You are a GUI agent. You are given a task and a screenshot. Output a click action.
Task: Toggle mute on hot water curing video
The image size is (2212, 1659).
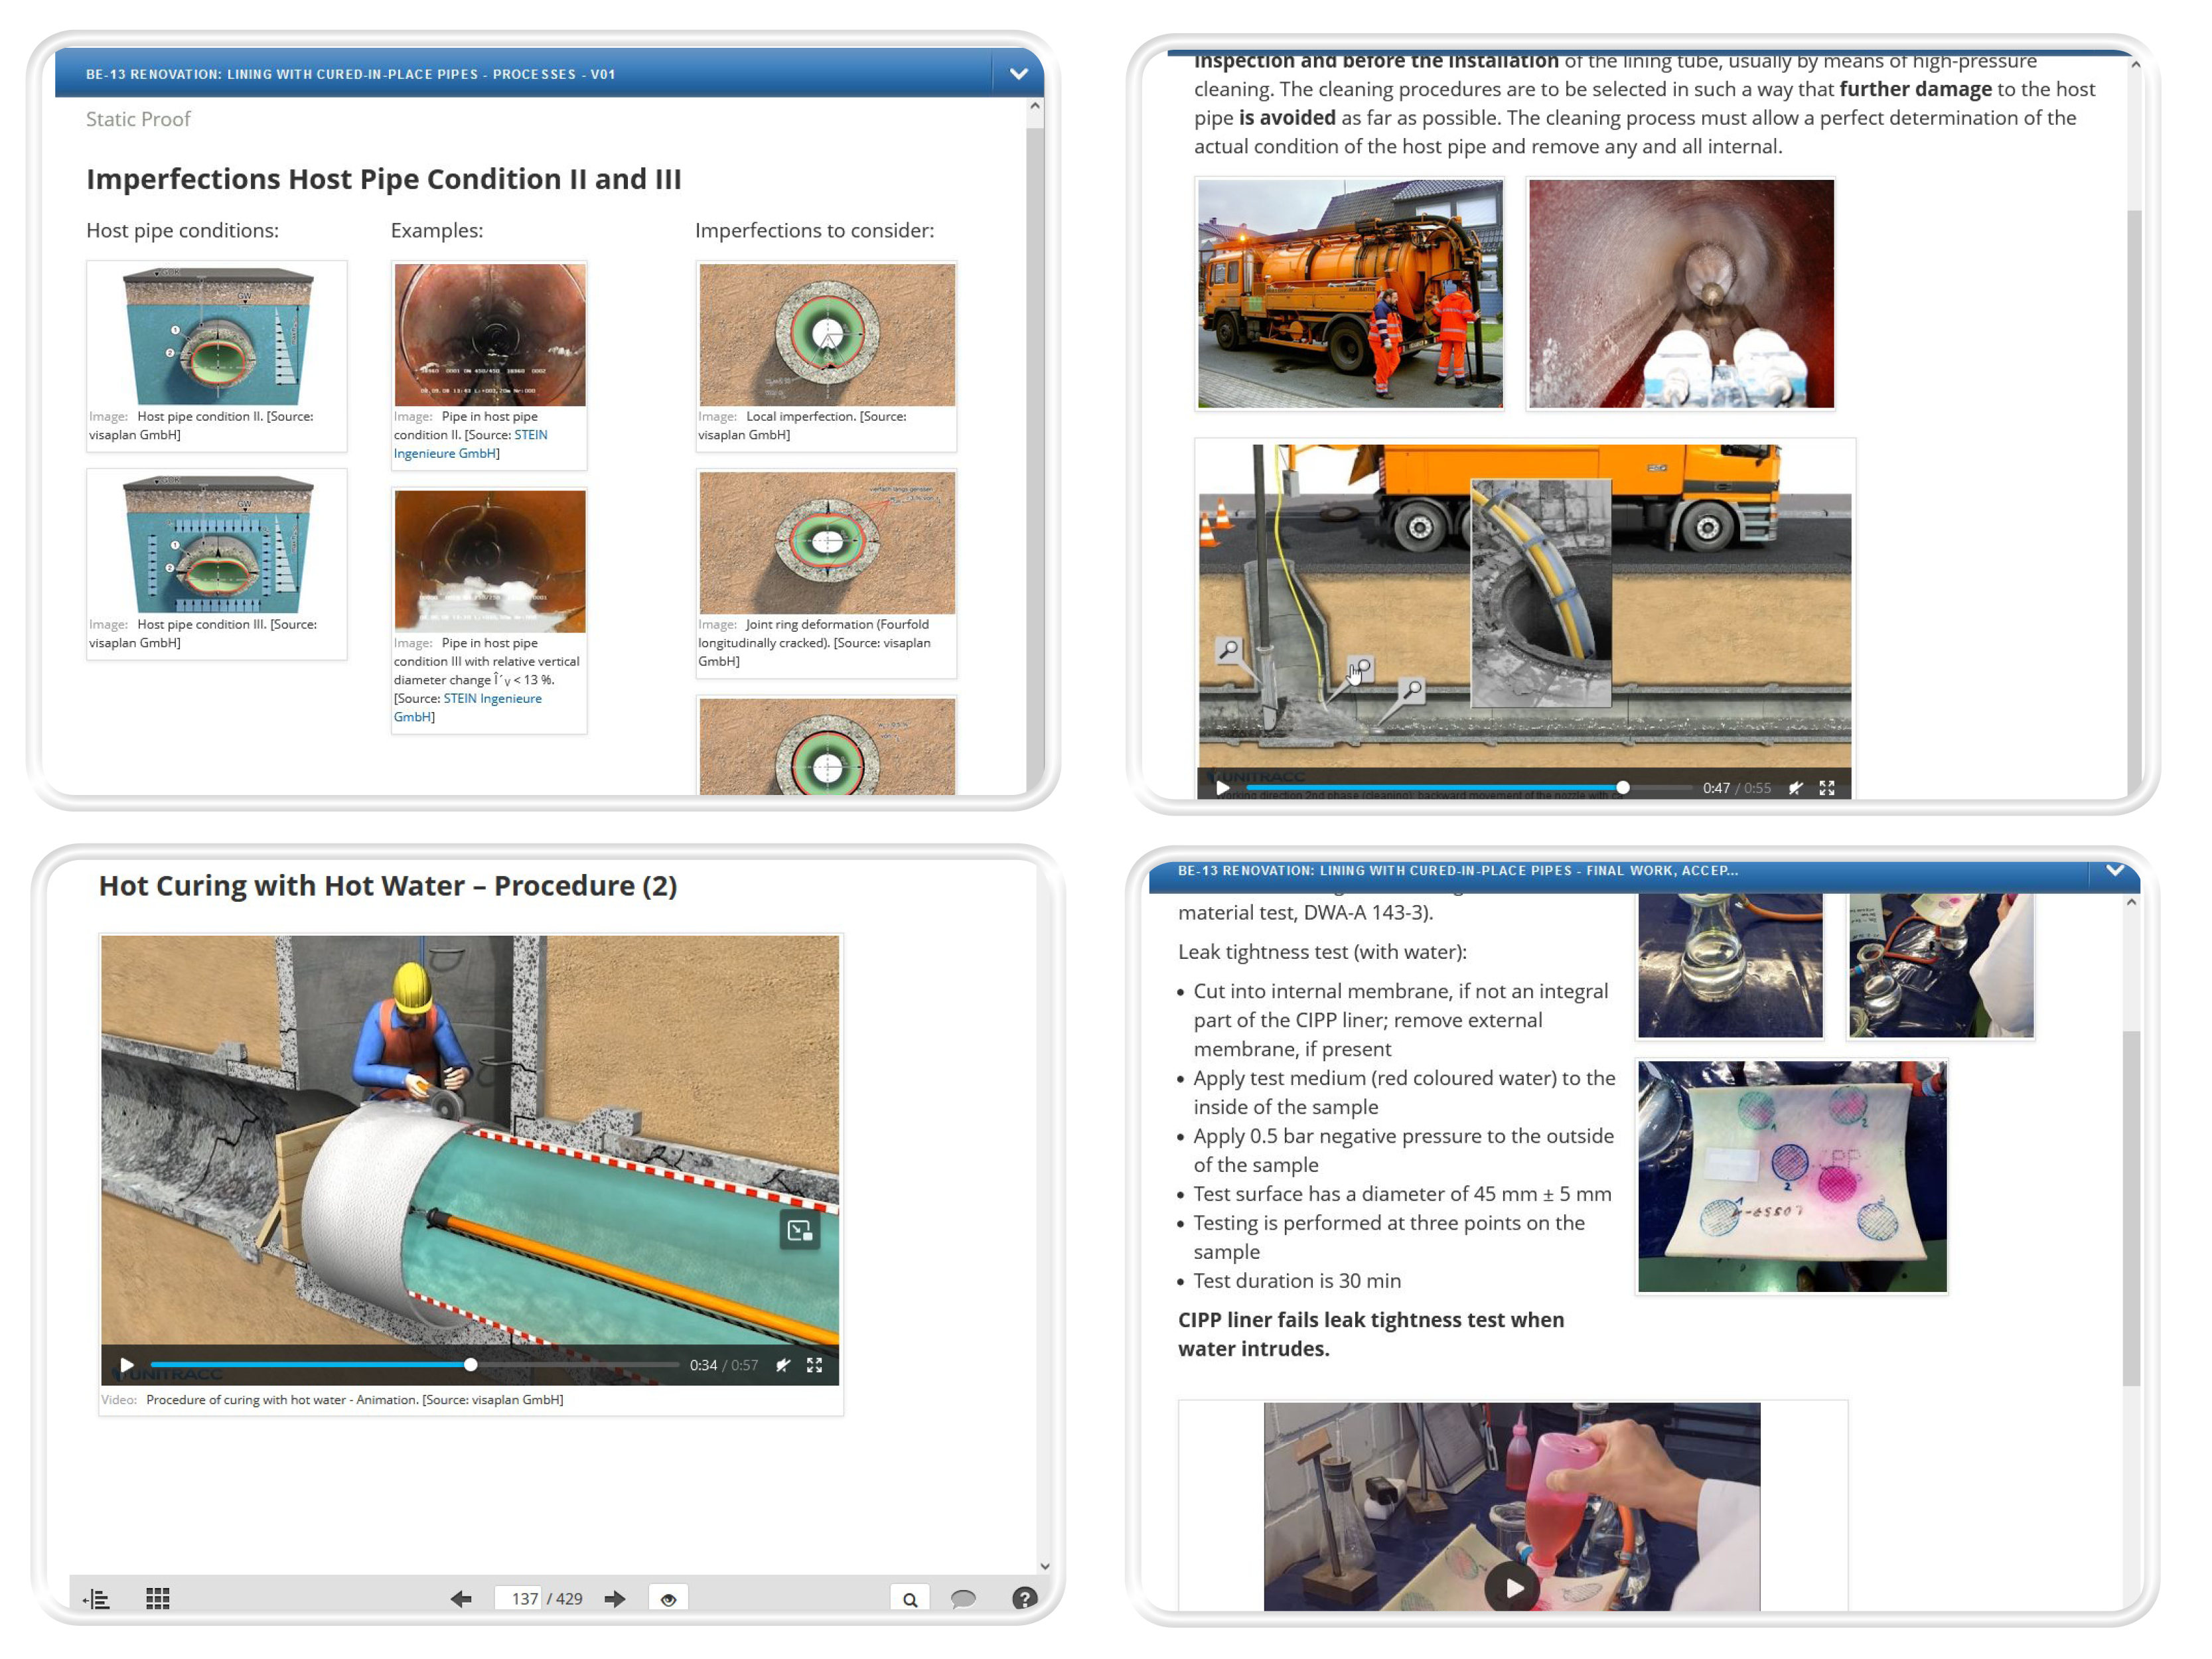coord(783,1365)
